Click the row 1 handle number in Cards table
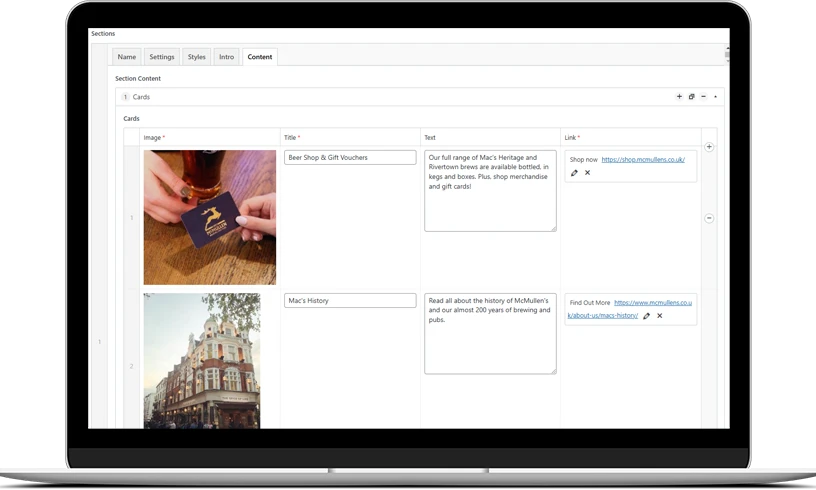 (x=131, y=217)
